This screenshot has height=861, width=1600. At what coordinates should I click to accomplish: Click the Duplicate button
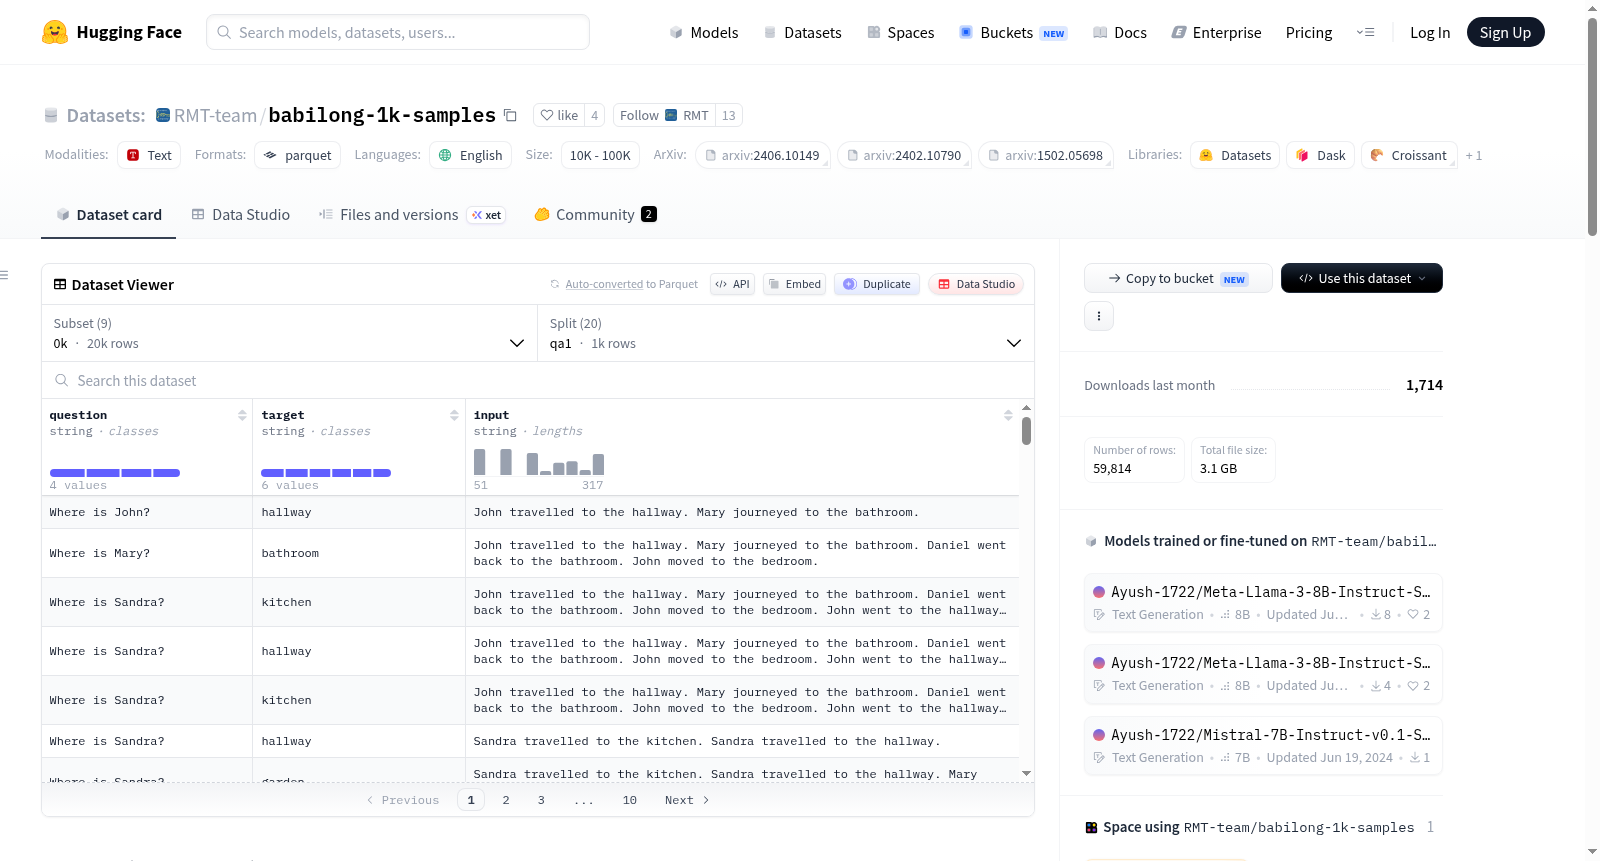coord(877,284)
